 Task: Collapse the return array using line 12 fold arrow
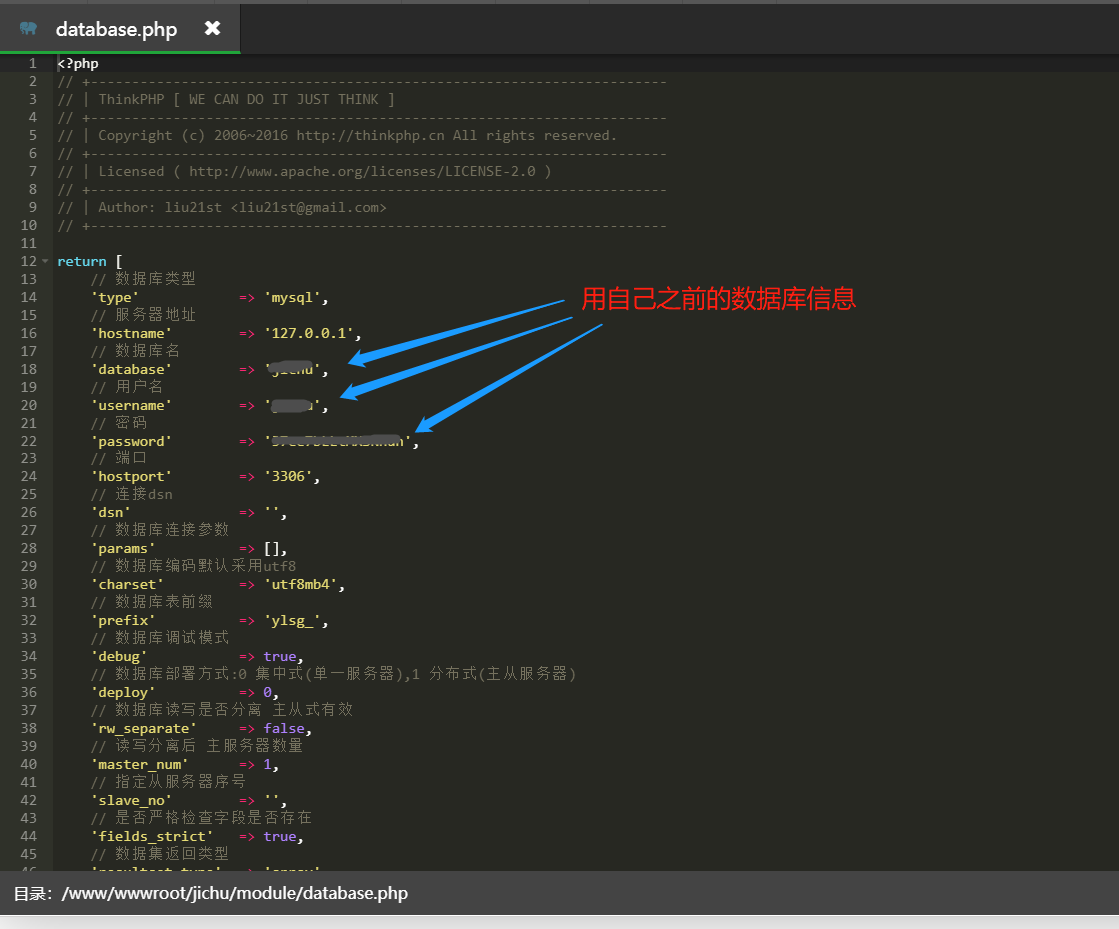(45, 260)
